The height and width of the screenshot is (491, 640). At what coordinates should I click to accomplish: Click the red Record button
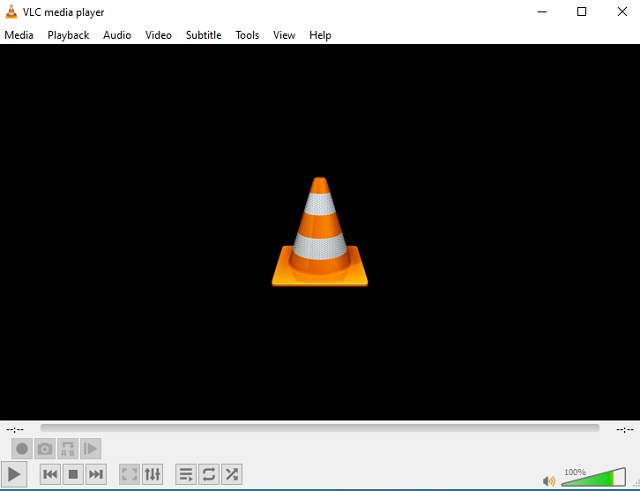[22, 449]
